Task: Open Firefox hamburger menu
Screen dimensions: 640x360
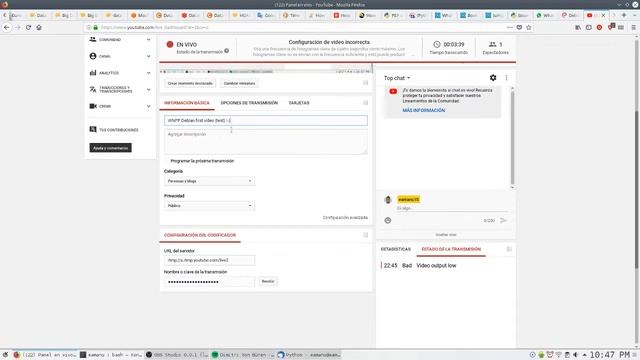Action: [633, 27]
